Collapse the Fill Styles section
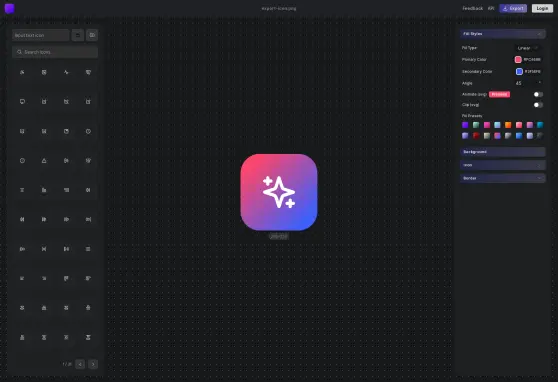Screen dimensions: 558x382 pyautogui.click(x=503, y=34)
